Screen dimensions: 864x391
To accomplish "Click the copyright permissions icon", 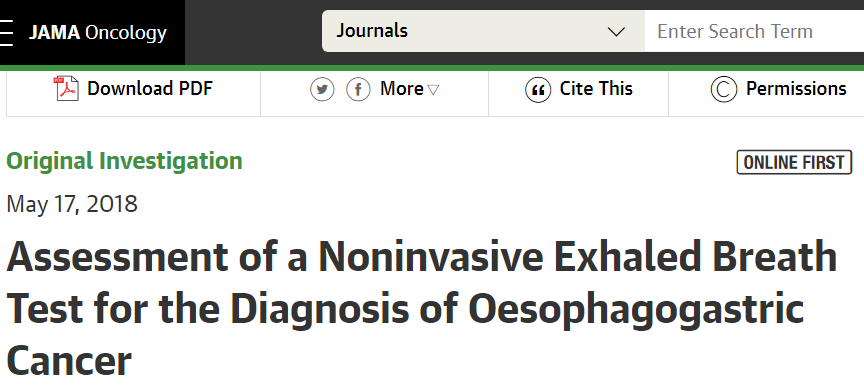I will point(723,90).
